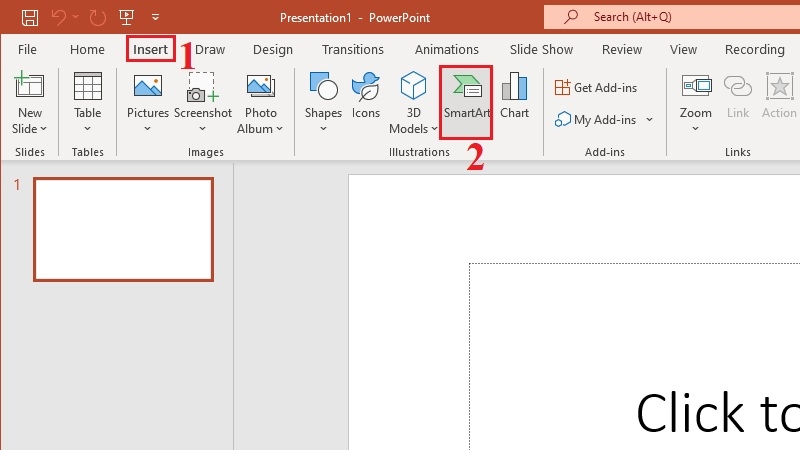Undo the last action
The image size is (800, 450).
pos(58,17)
